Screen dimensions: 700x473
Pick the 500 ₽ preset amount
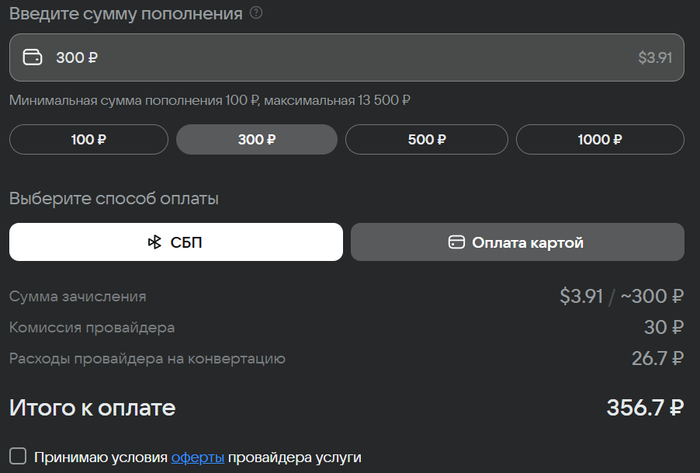coord(425,140)
